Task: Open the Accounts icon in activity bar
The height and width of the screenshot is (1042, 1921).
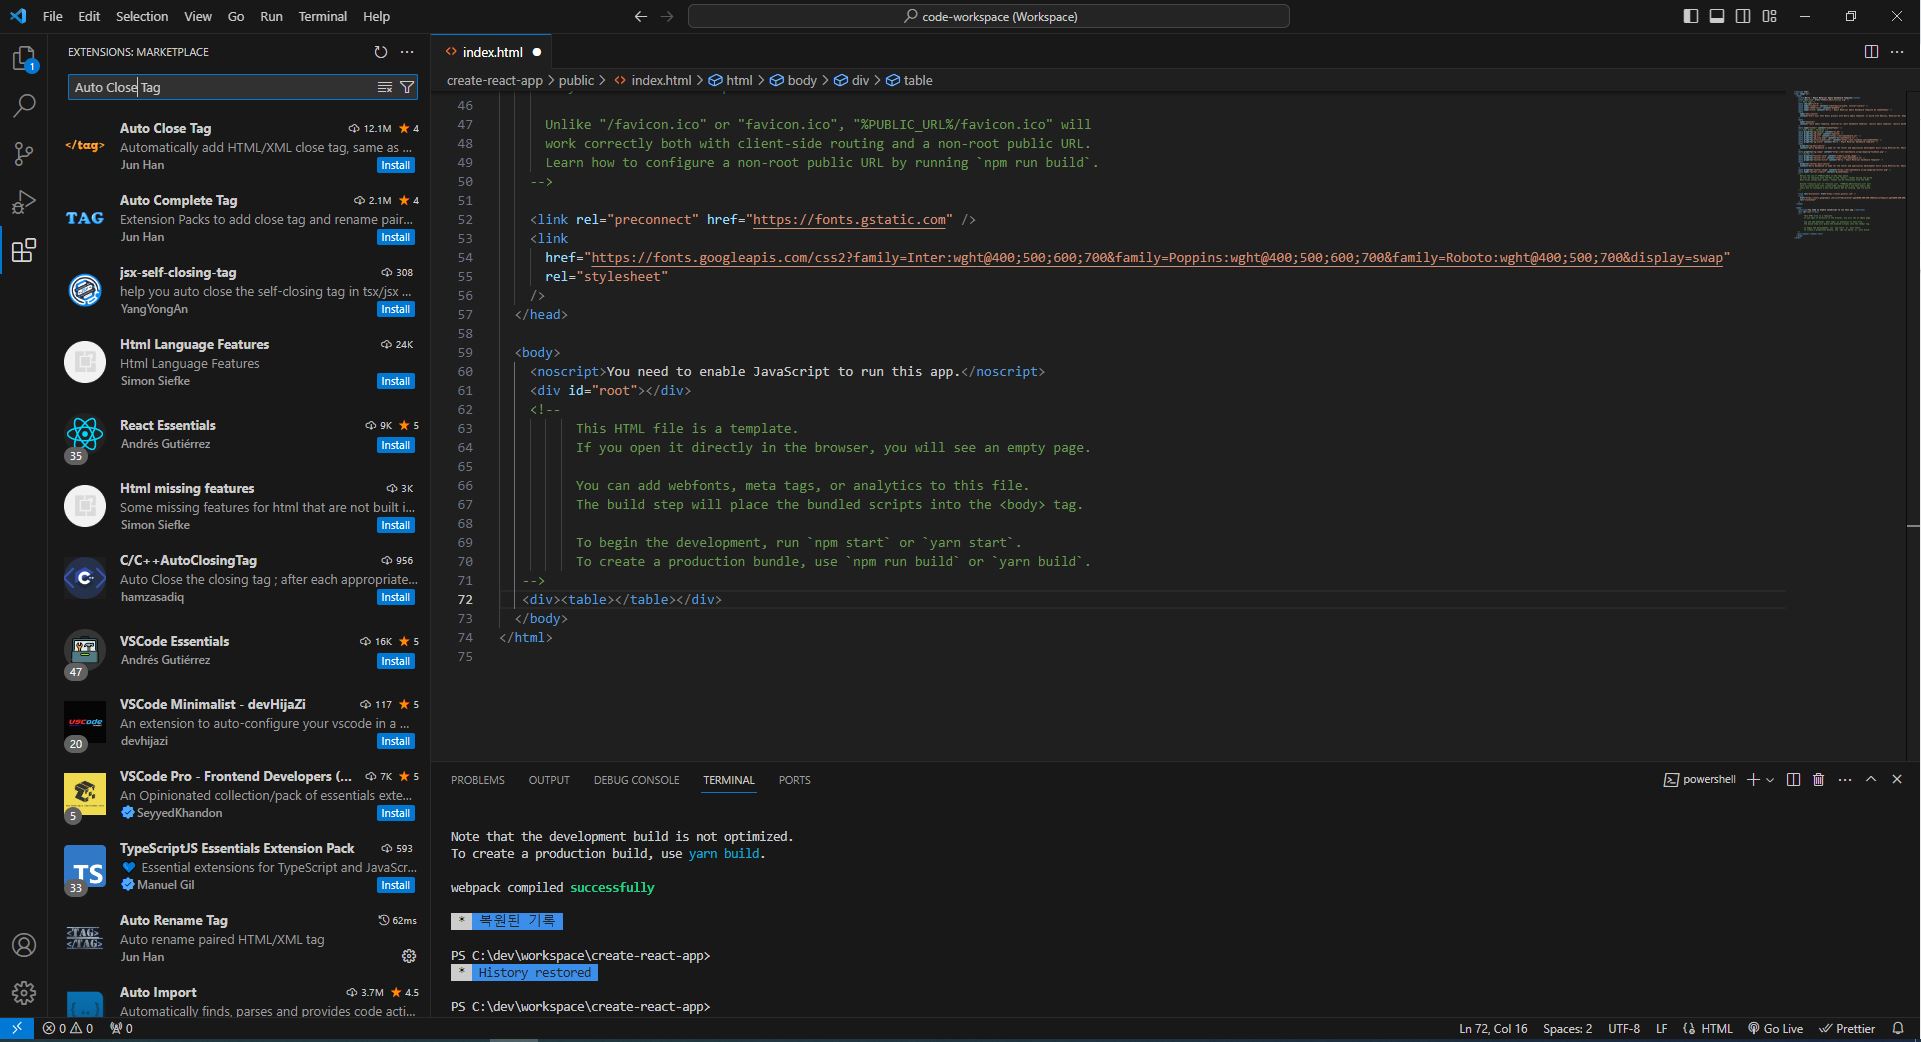Action: click(x=24, y=945)
